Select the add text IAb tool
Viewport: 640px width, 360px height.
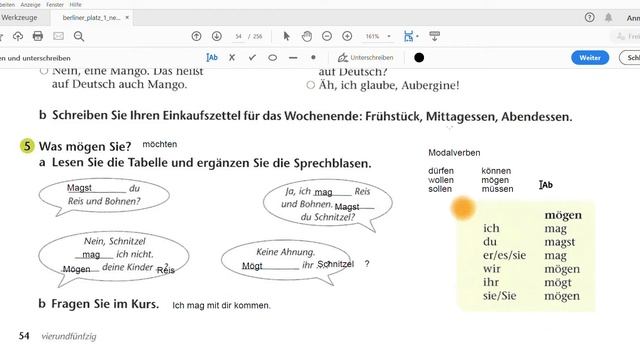pyautogui.click(x=212, y=58)
